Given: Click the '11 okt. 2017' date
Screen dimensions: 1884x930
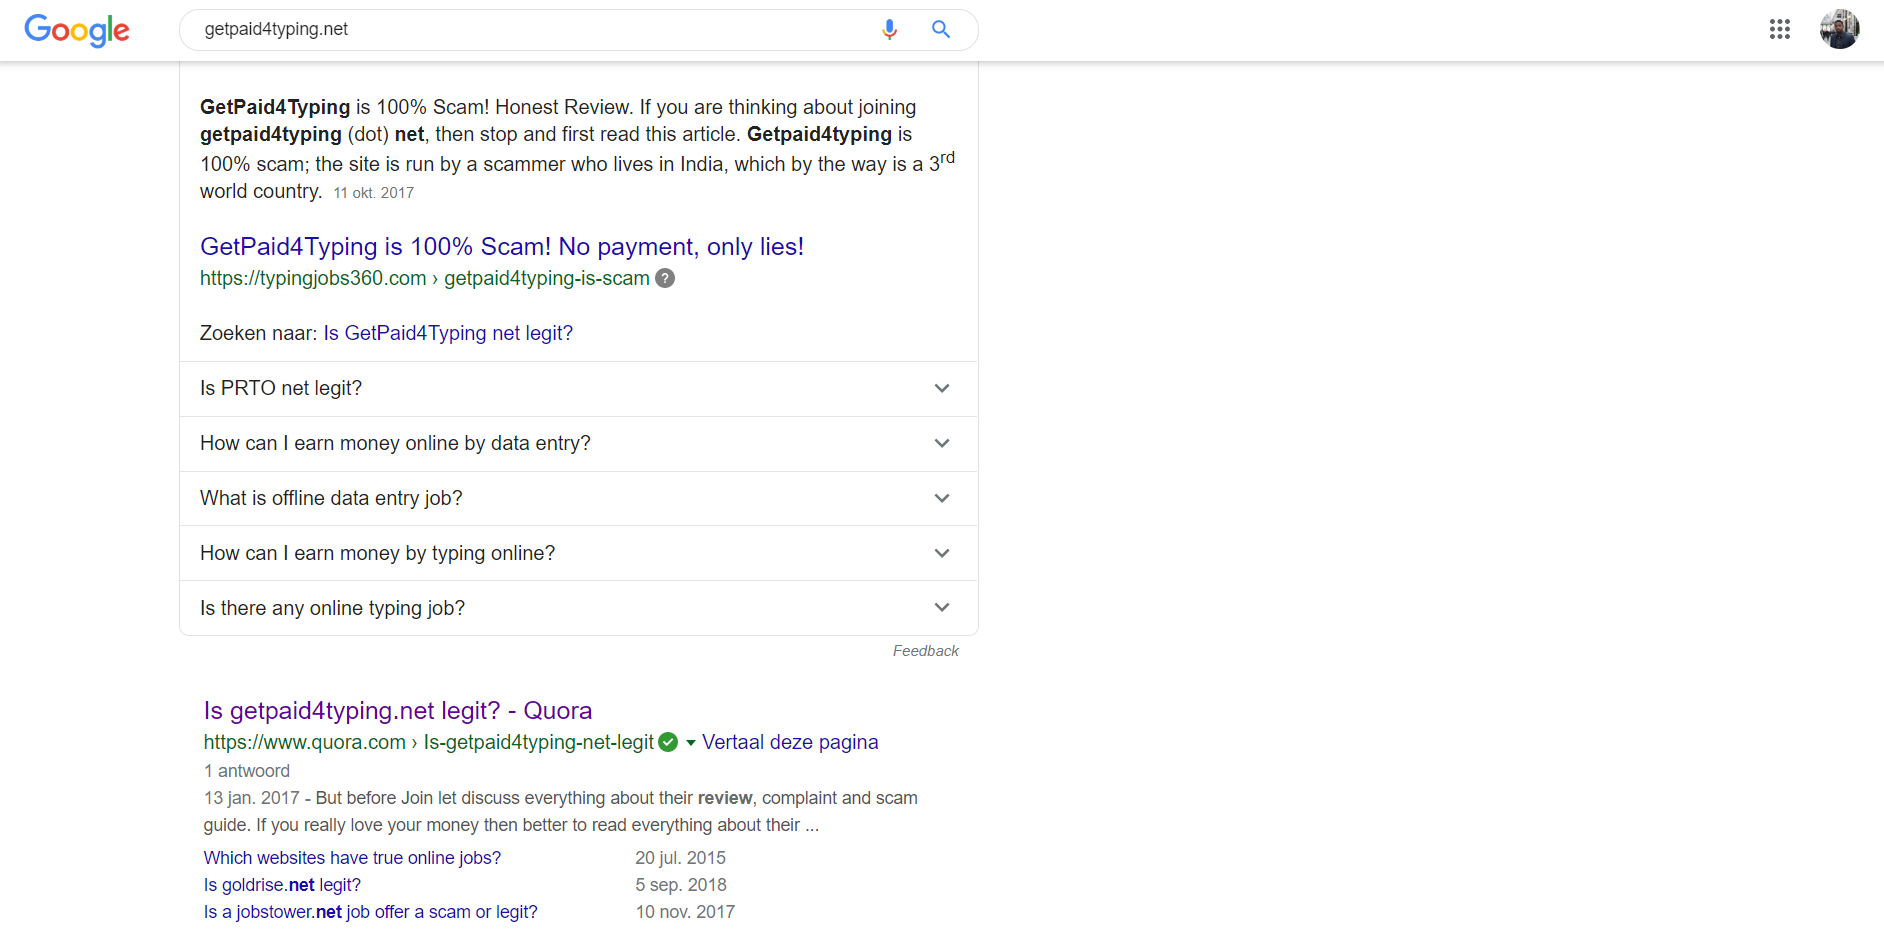Looking at the screenshot, I should (373, 193).
